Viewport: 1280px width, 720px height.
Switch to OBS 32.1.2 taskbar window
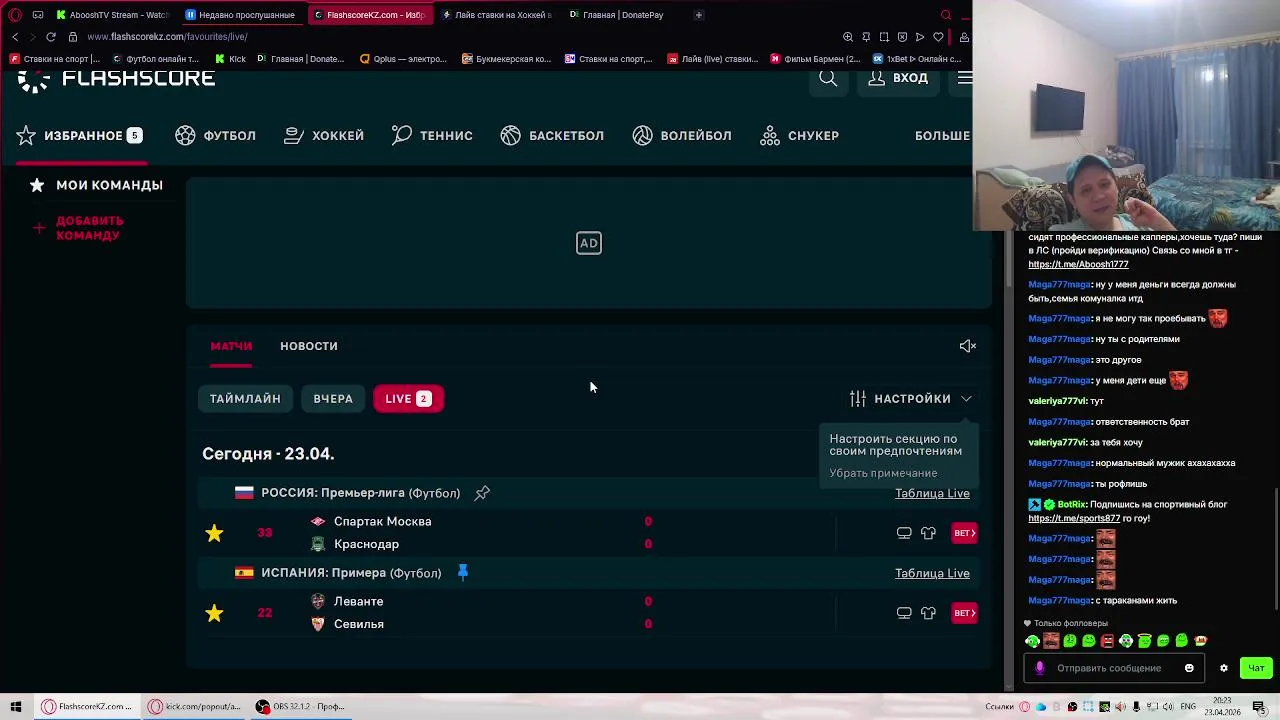[x=301, y=706]
